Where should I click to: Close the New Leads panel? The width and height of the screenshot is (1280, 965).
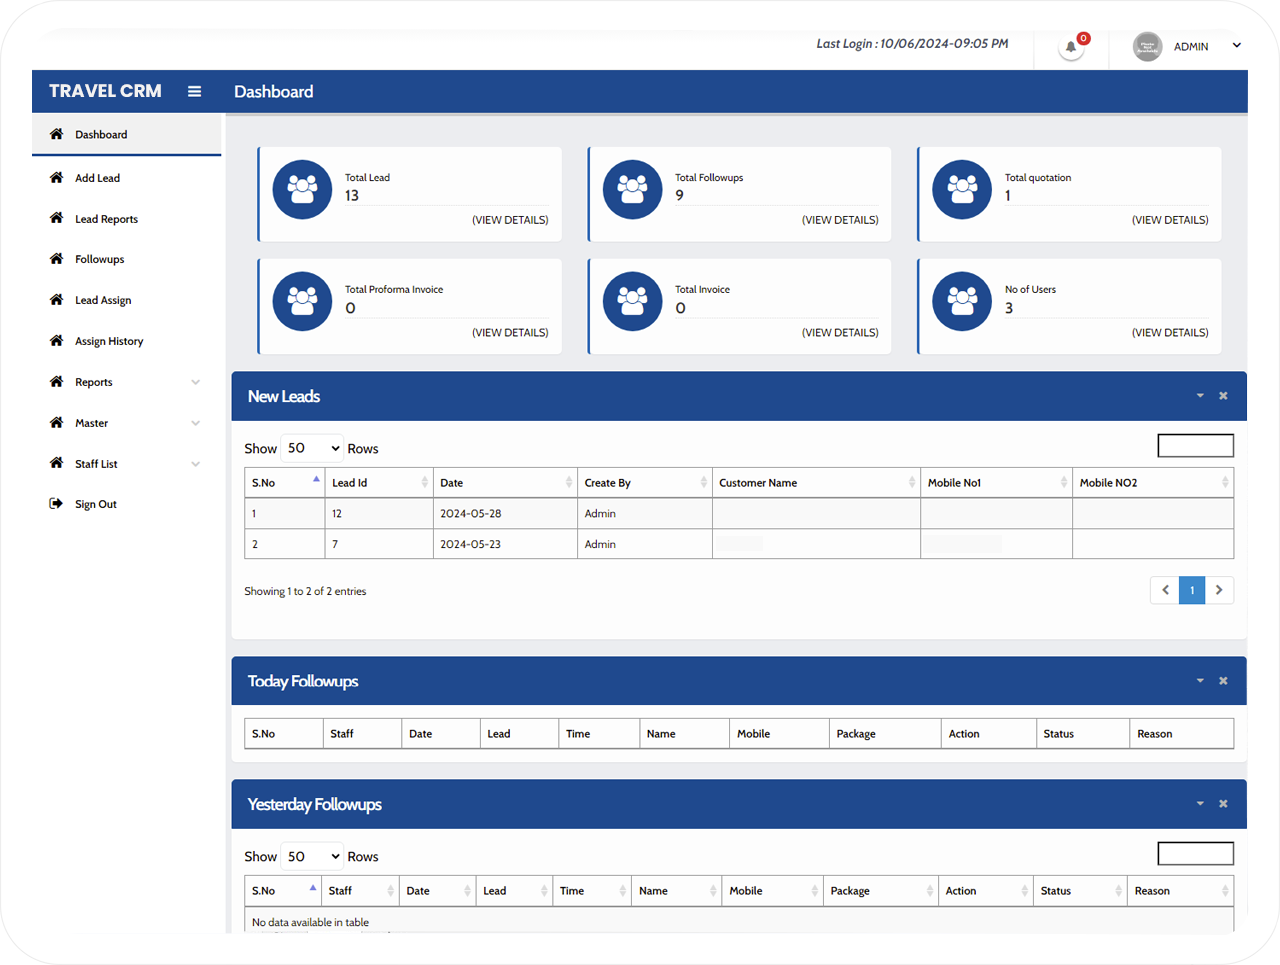point(1223,396)
